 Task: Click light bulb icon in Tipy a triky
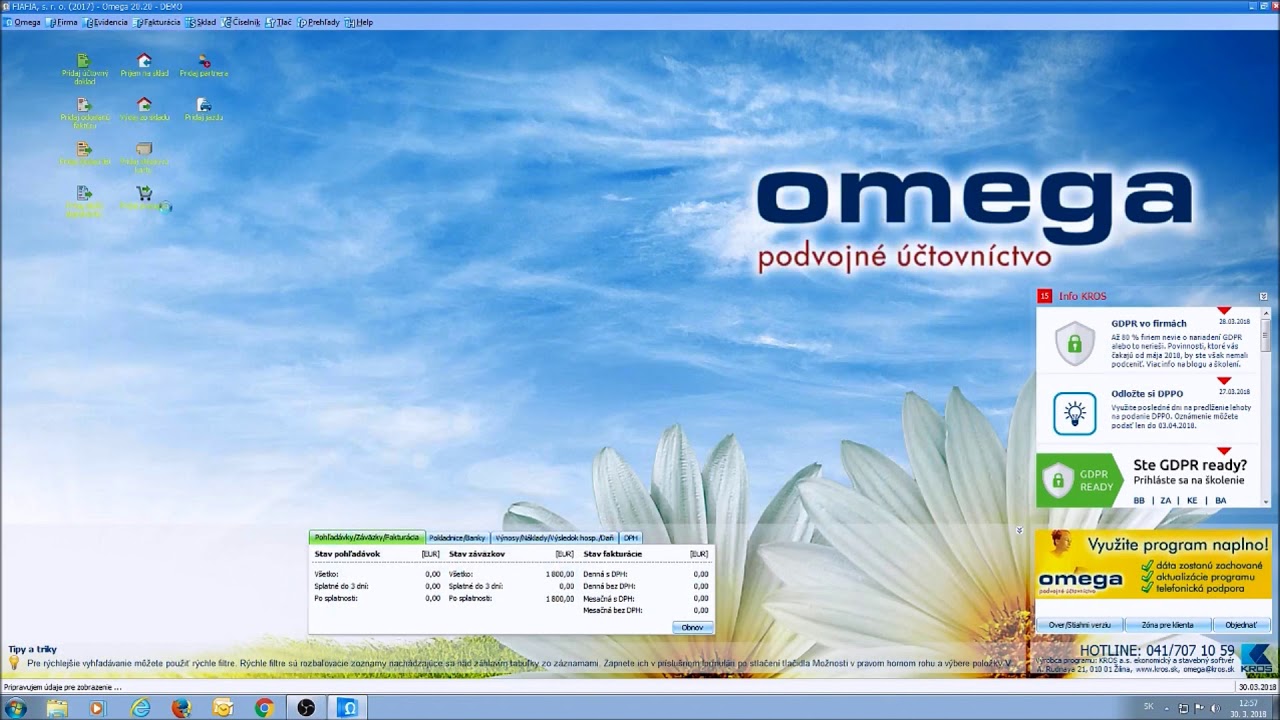point(14,662)
